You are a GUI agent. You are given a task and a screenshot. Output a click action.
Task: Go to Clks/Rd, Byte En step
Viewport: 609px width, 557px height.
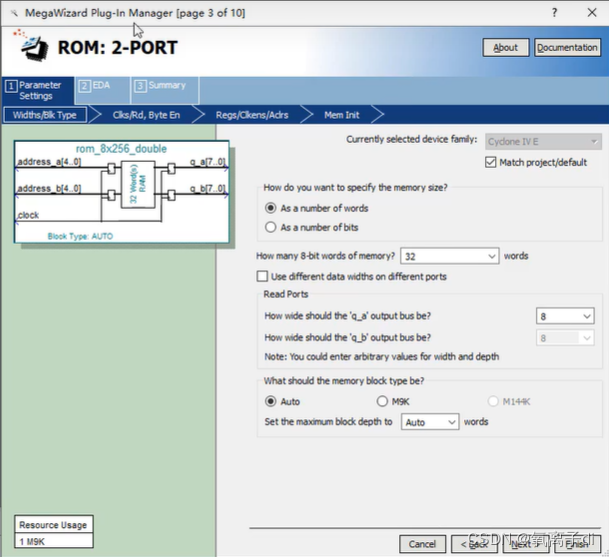click(146, 115)
